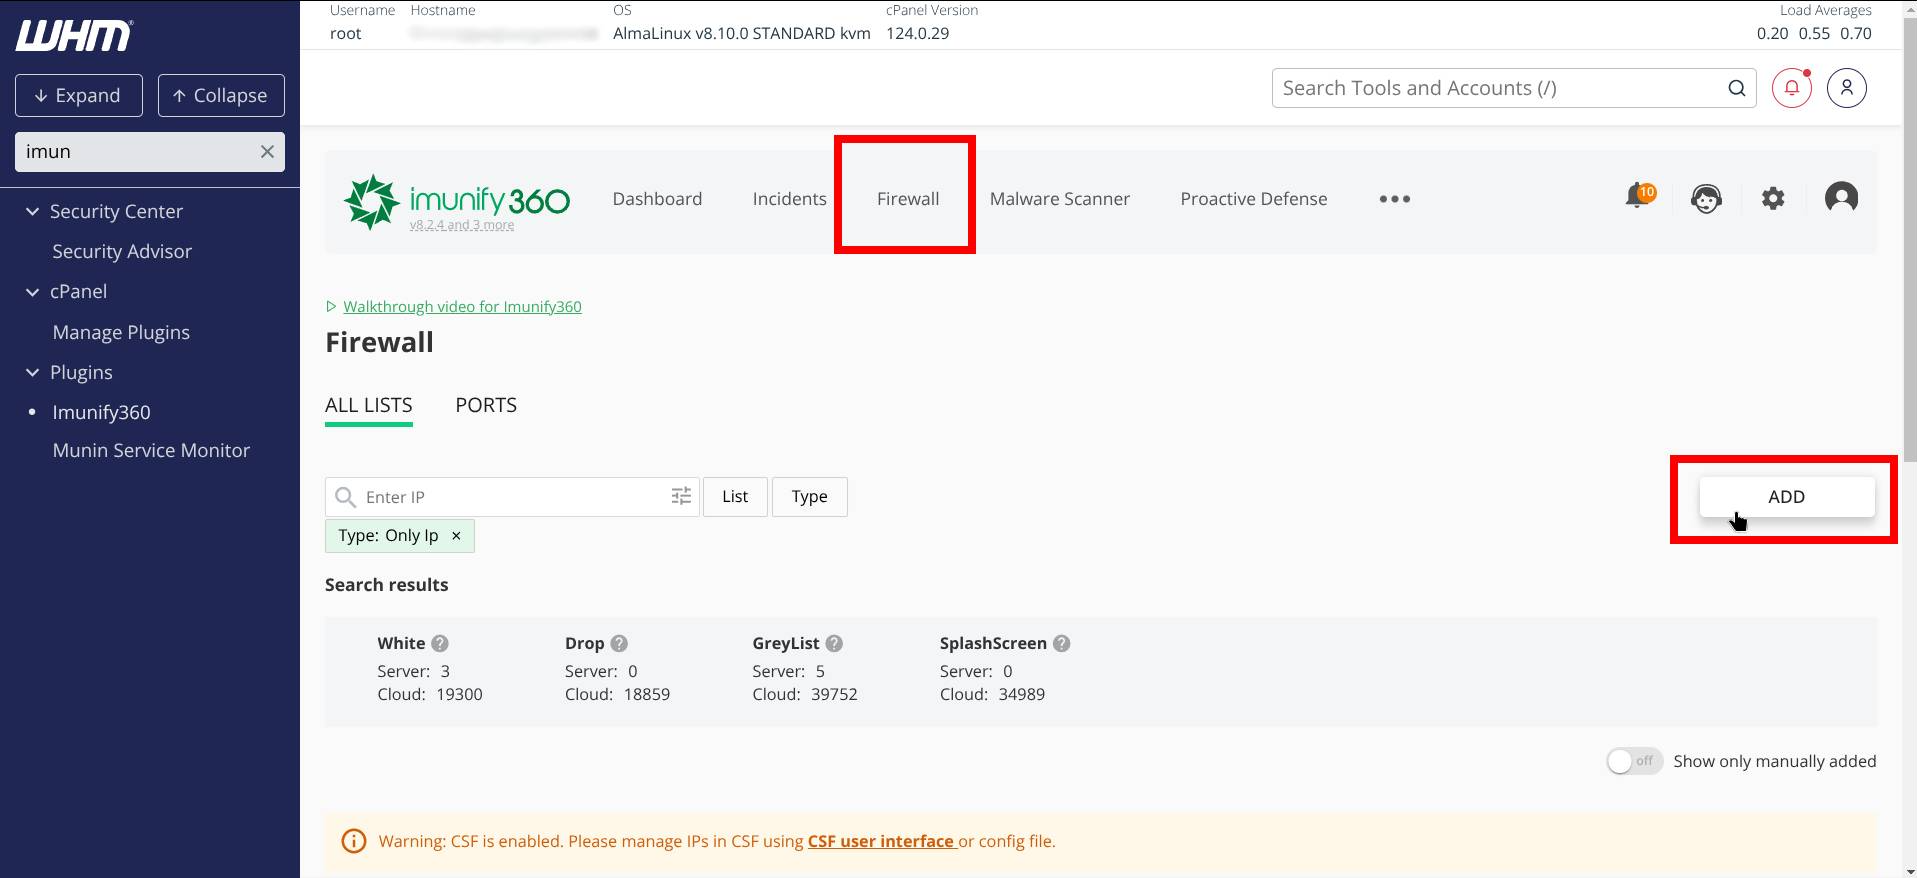Collapse the Plugins section

click(x=32, y=372)
